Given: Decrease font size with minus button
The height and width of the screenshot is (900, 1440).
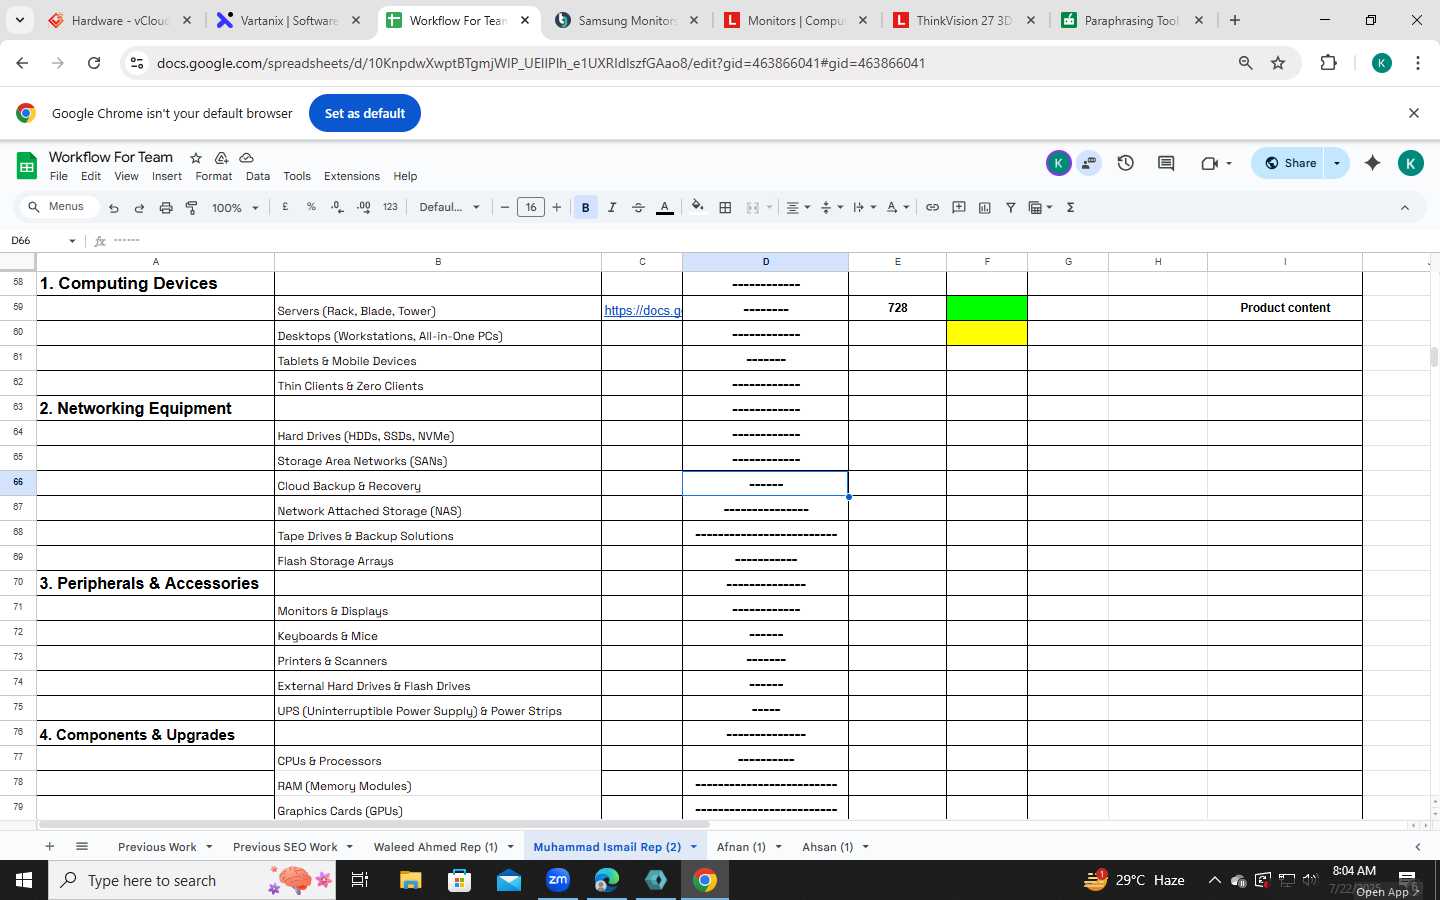Looking at the screenshot, I should click(x=505, y=207).
